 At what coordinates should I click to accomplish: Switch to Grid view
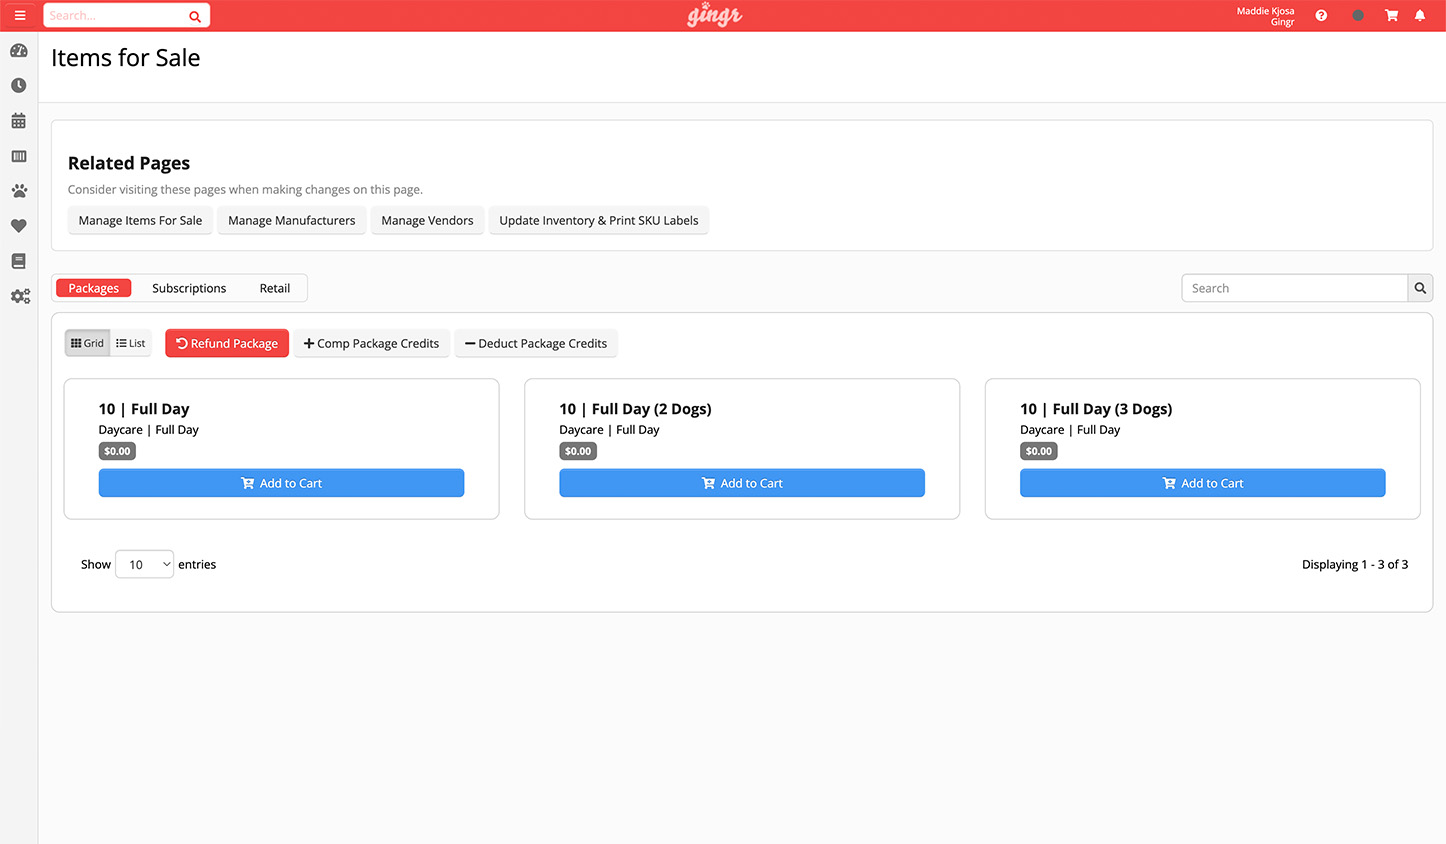[x=88, y=343]
